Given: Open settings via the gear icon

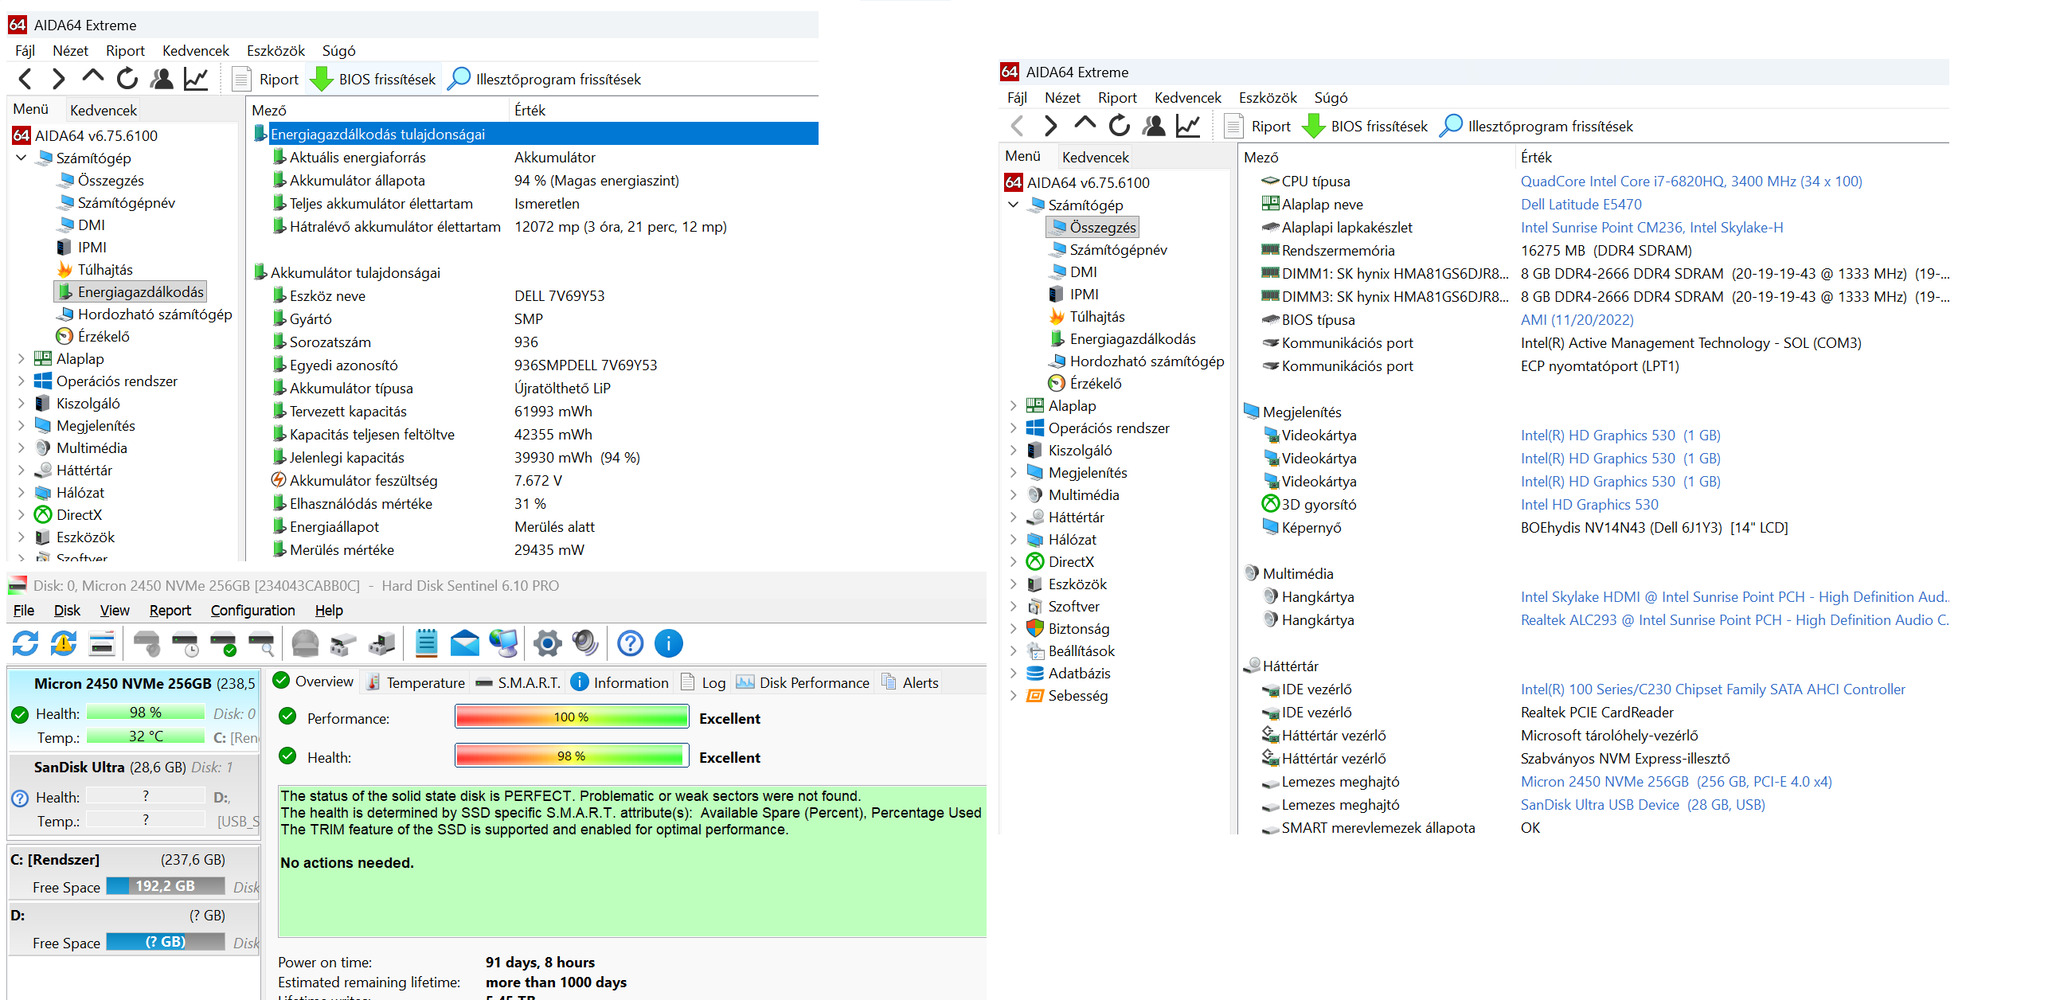Looking at the screenshot, I should click(x=548, y=643).
